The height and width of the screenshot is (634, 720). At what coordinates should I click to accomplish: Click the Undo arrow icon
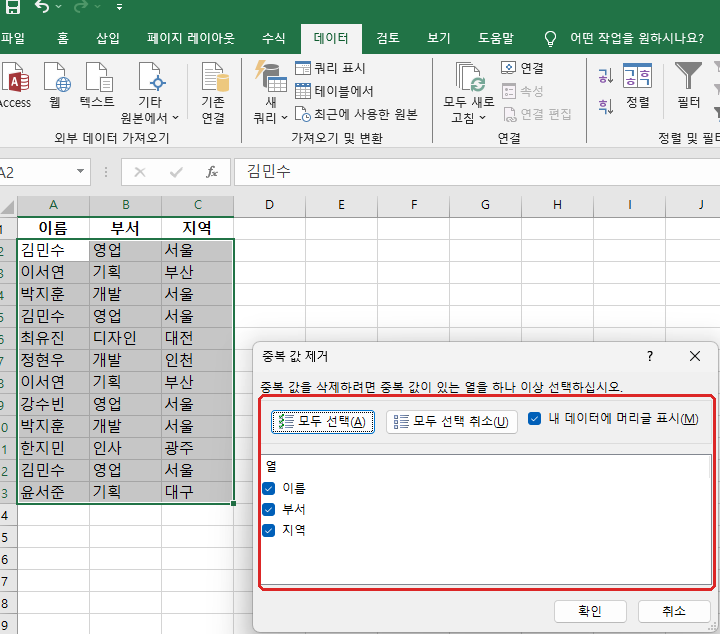(x=42, y=6)
